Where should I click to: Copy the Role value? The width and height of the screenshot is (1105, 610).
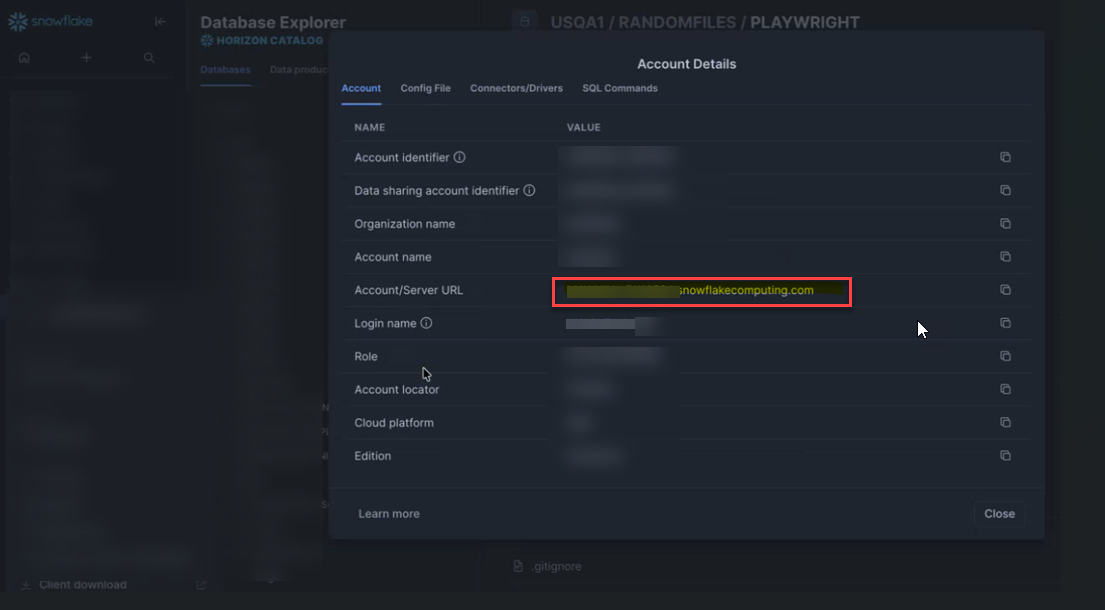click(x=1005, y=356)
